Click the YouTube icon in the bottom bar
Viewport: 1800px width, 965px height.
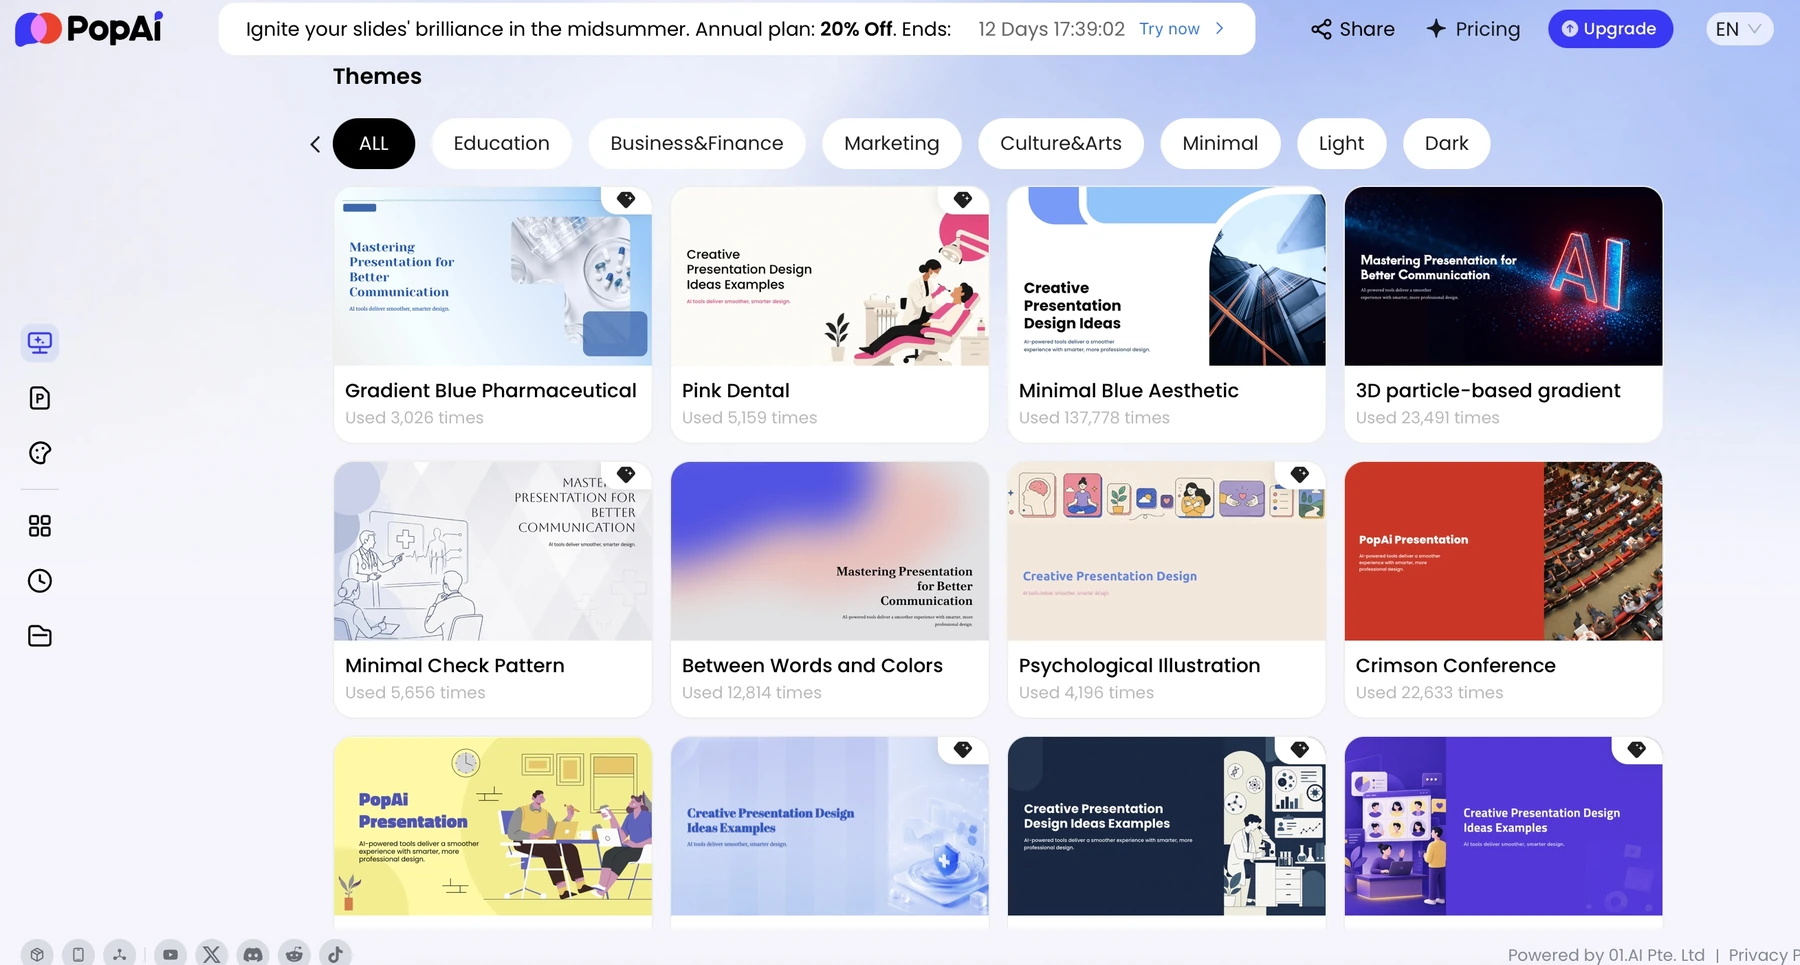[171, 954]
